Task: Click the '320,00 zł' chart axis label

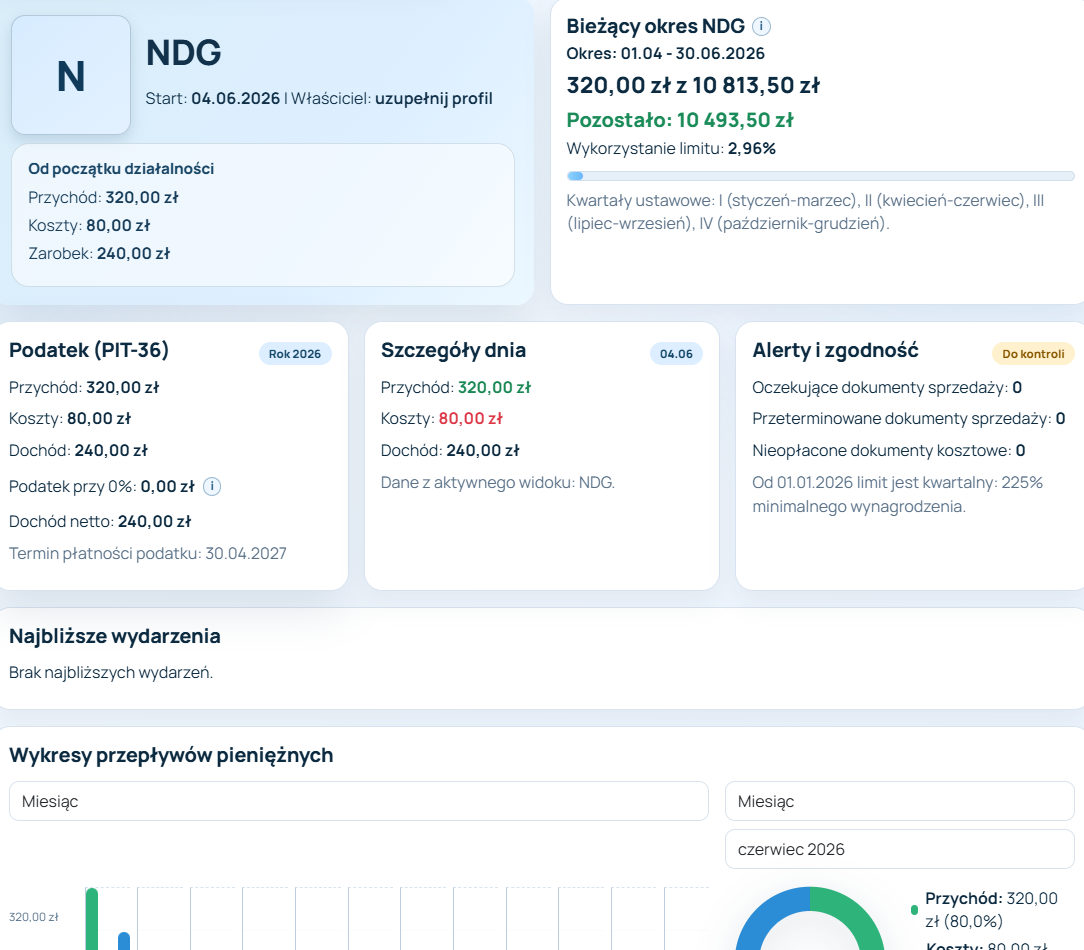Action: (33, 917)
